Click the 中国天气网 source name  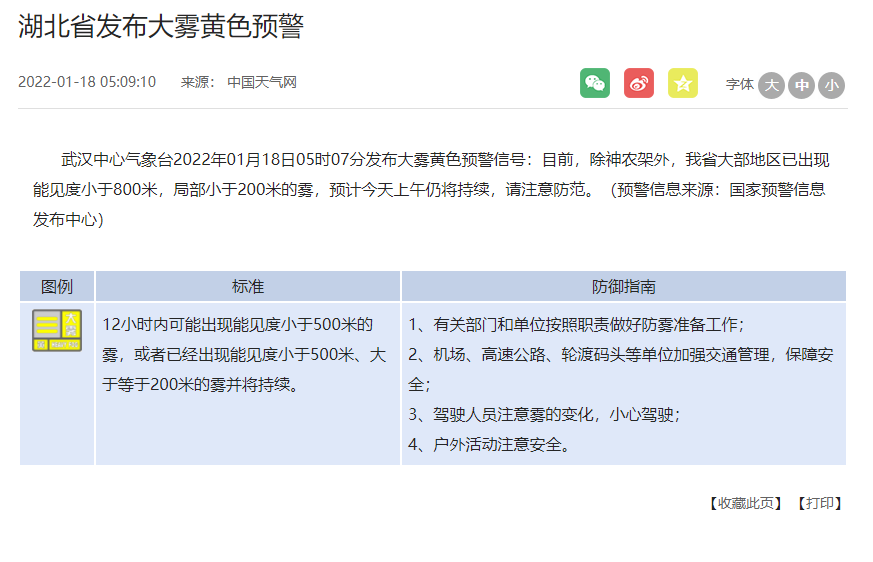click(x=262, y=82)
